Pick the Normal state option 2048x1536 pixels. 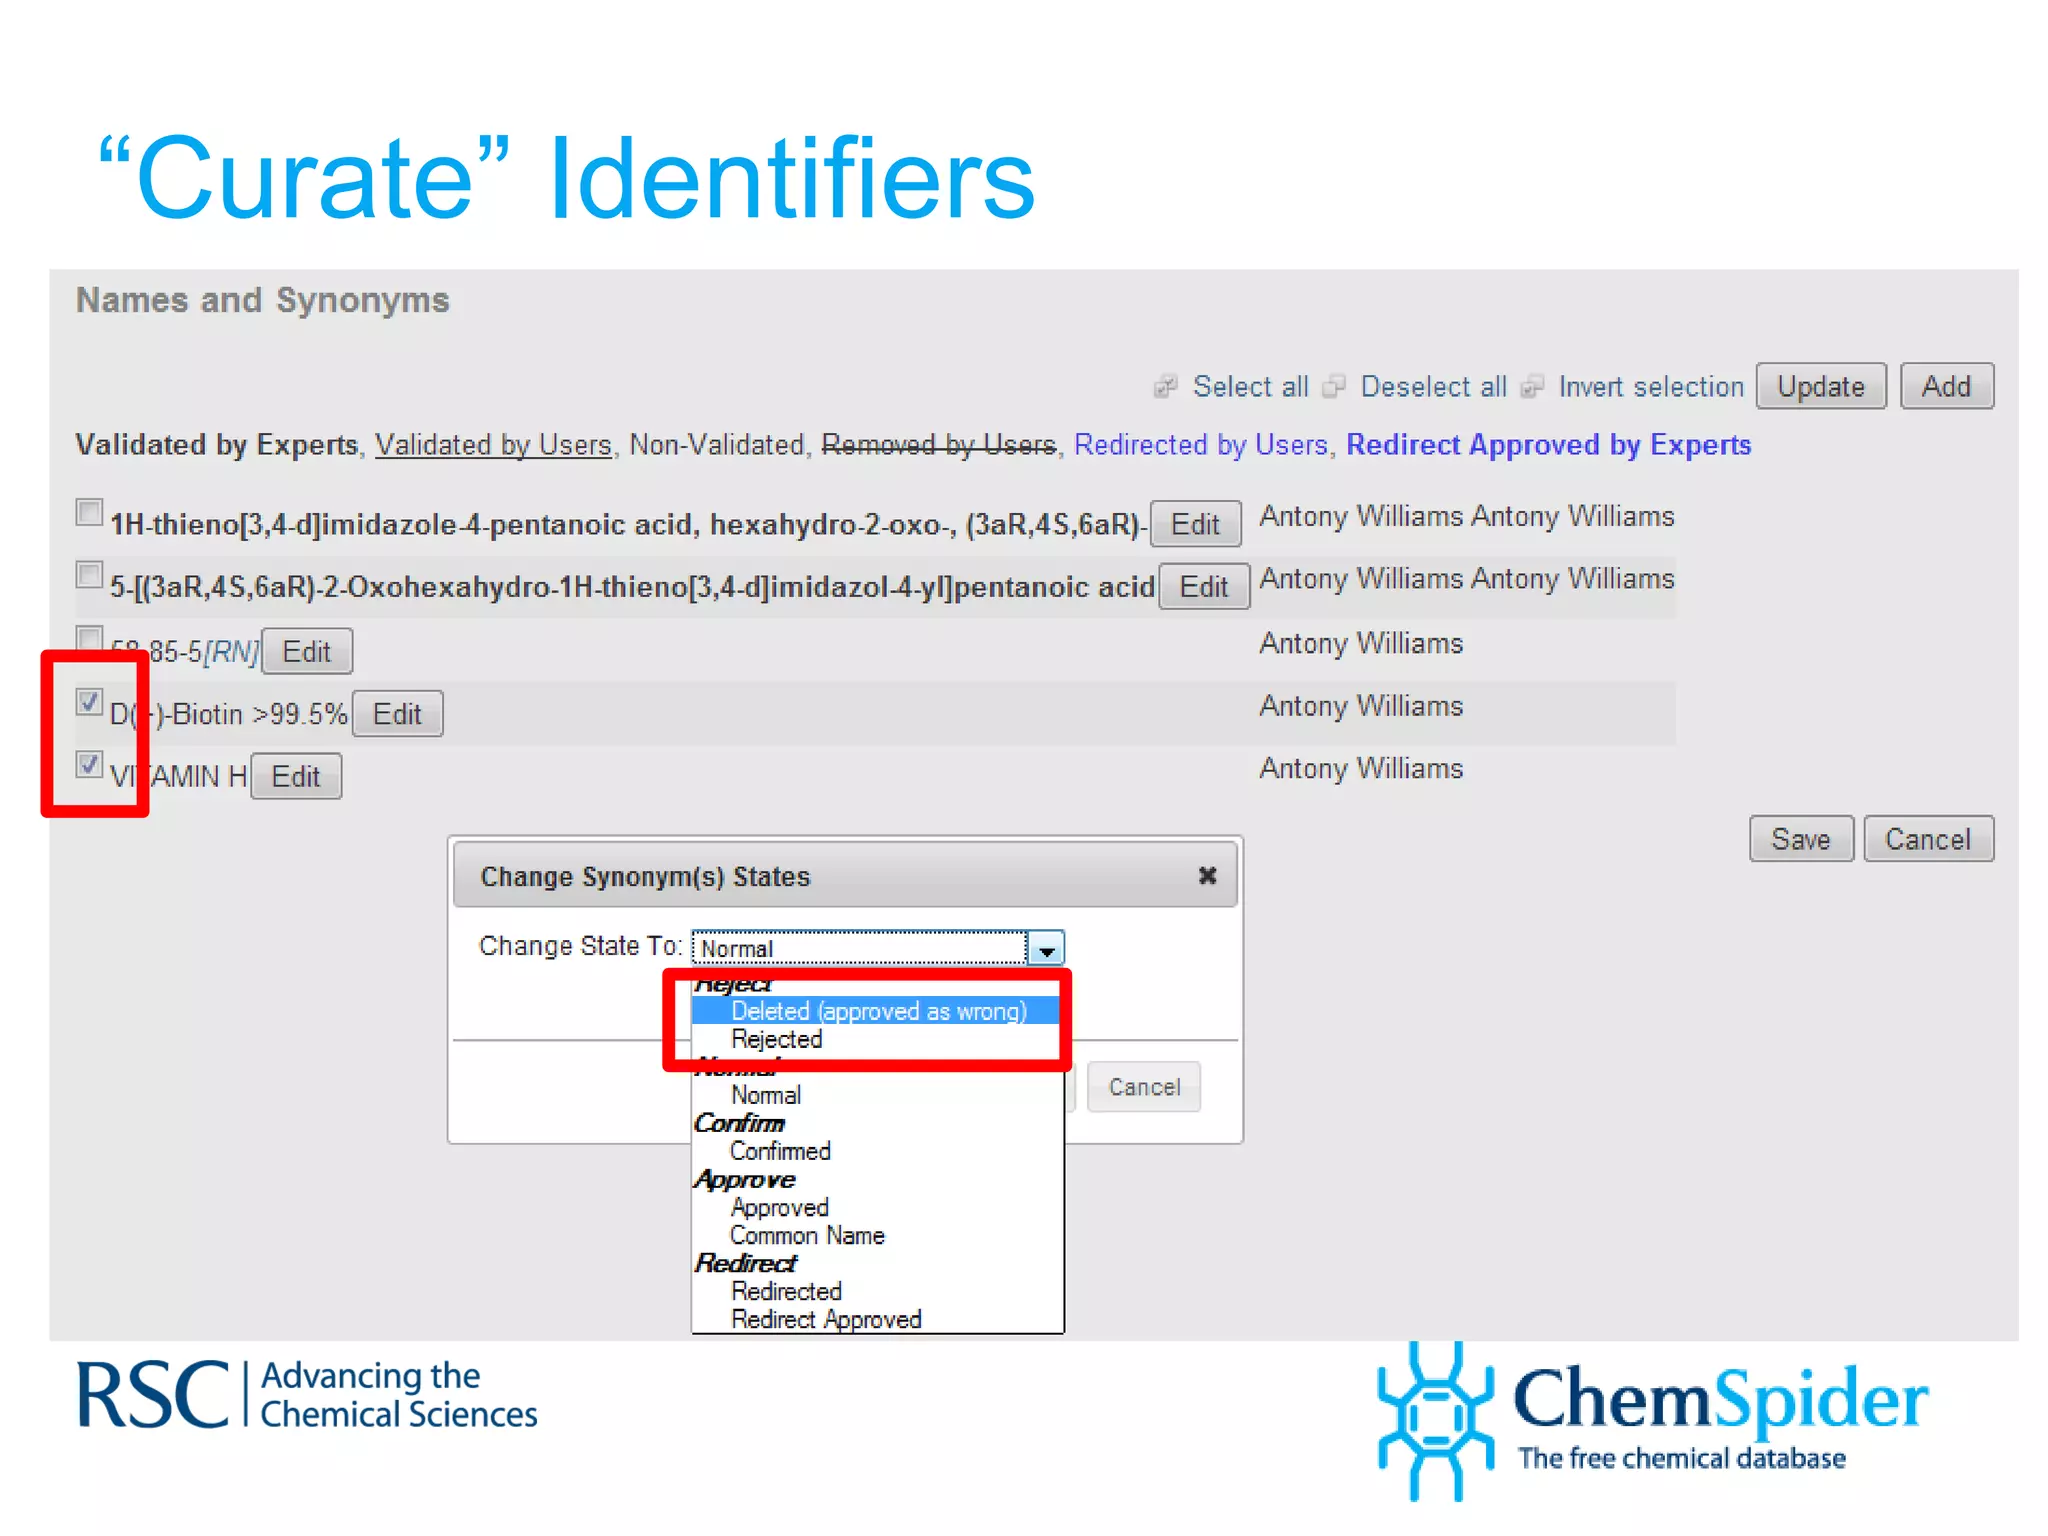coord(765,1095)
